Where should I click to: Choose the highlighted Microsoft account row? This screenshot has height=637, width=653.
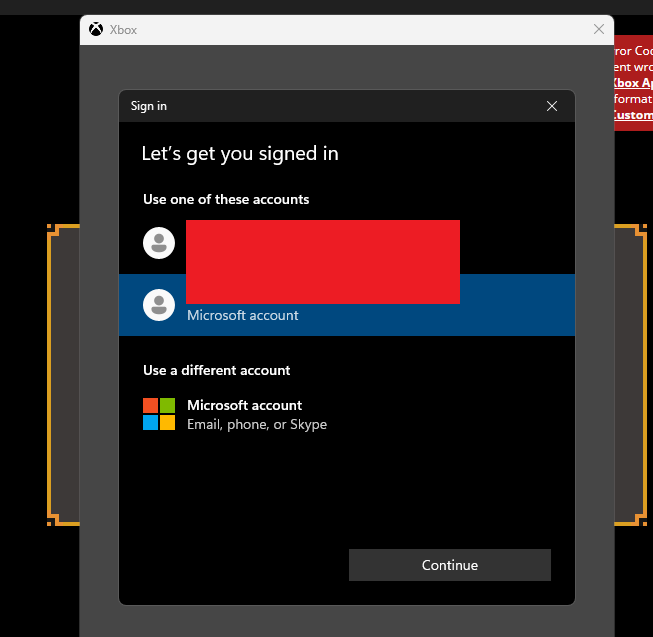(x=347, y=305)
